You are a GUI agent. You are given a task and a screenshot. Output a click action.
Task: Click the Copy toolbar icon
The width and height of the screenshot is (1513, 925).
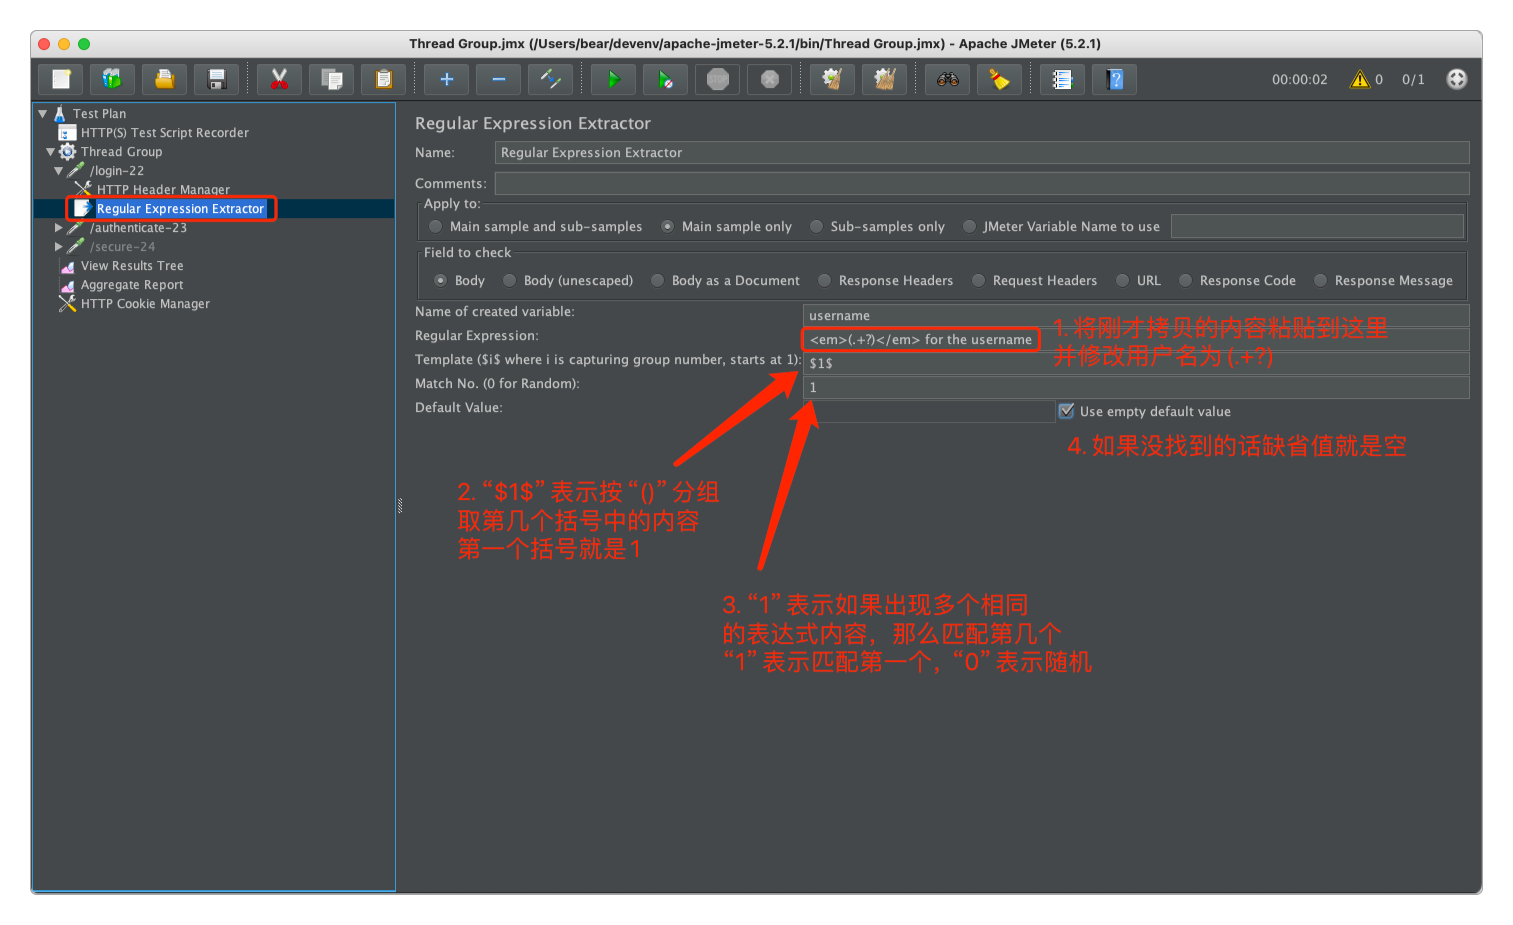point(331,79)
